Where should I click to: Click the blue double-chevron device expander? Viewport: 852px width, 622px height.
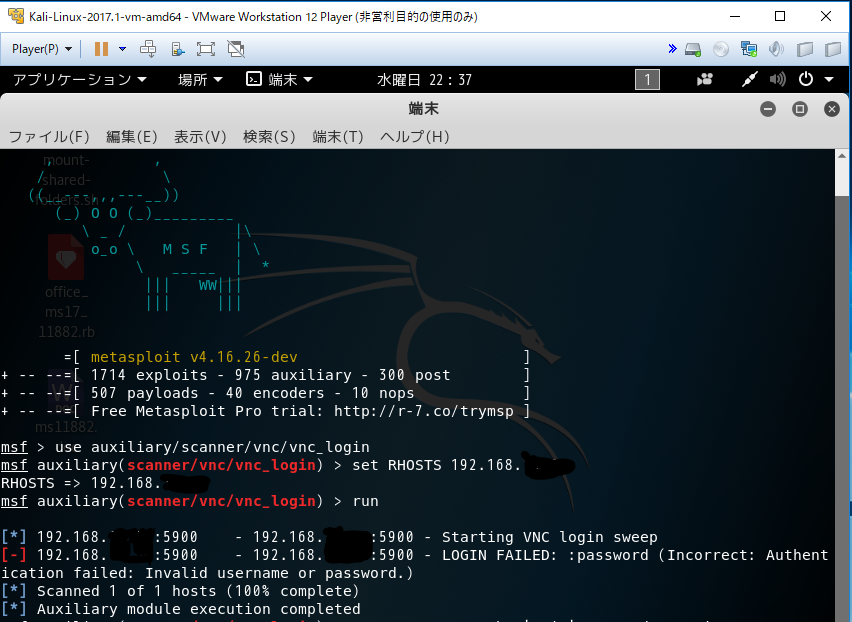(672, 49)
